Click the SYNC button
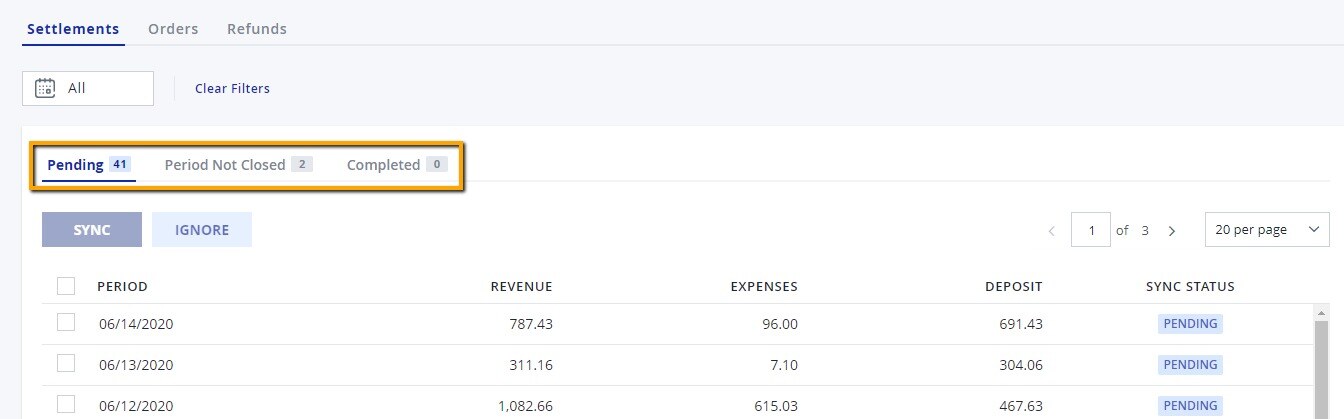The height and width of the screenshot is (419, 1344). click(x=92, y=230)
